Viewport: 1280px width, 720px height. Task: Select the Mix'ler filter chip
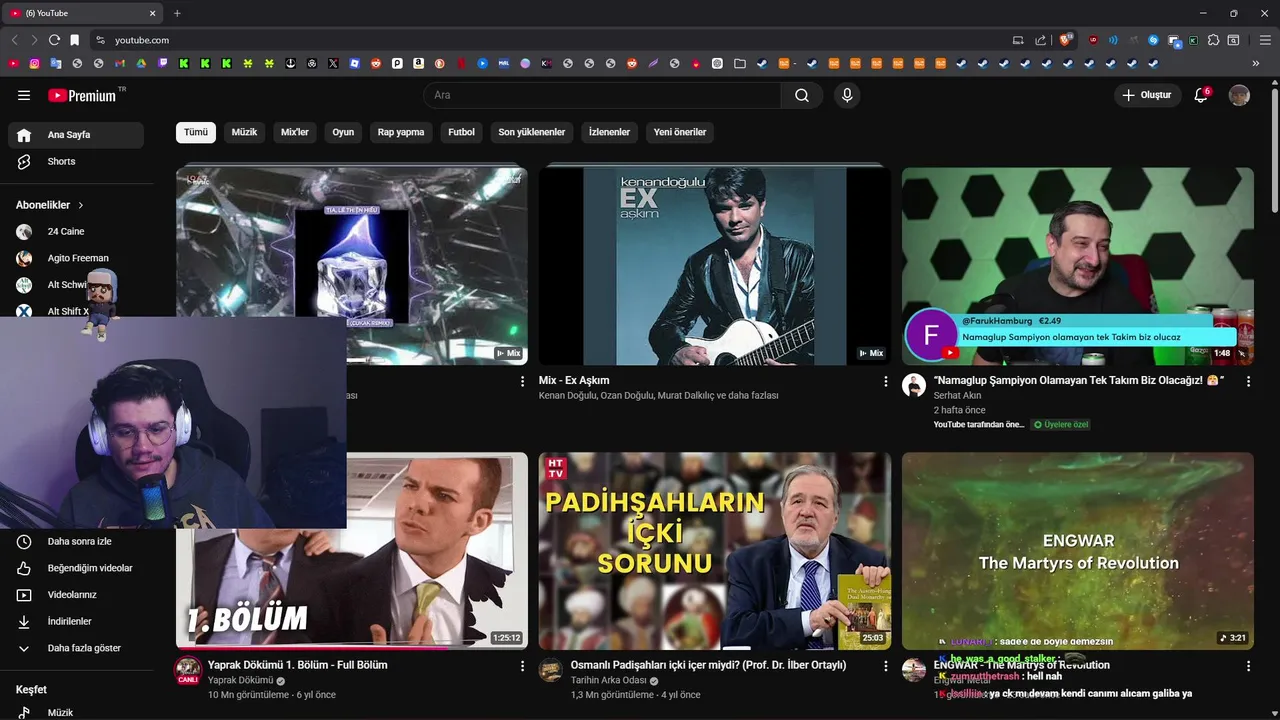coord(295,132)
